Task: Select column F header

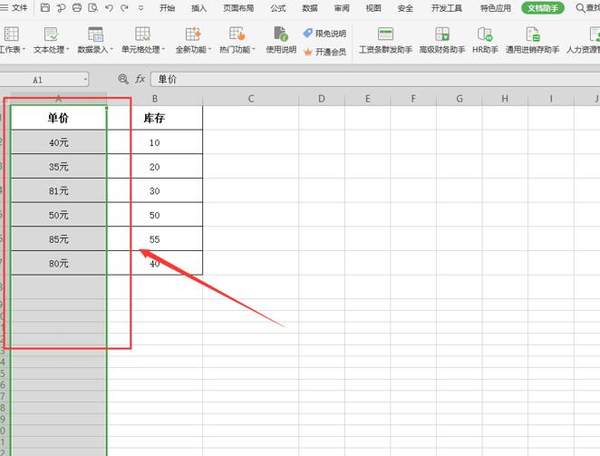Action: [413, 99]
